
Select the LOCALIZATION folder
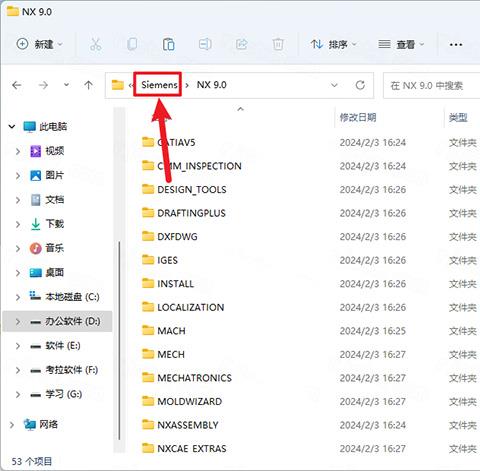(x=183, y=307)
